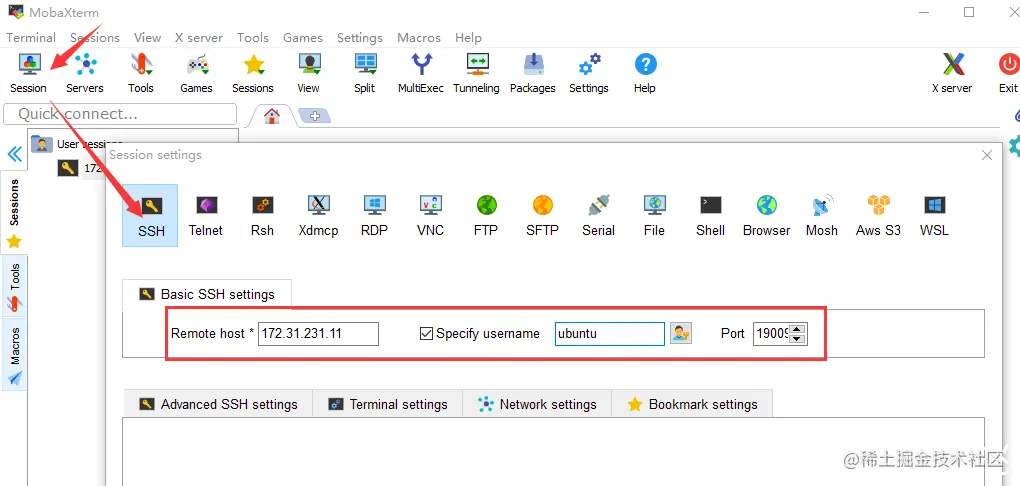
Task: Open the View menu
Action: click(x=148, y=38)
